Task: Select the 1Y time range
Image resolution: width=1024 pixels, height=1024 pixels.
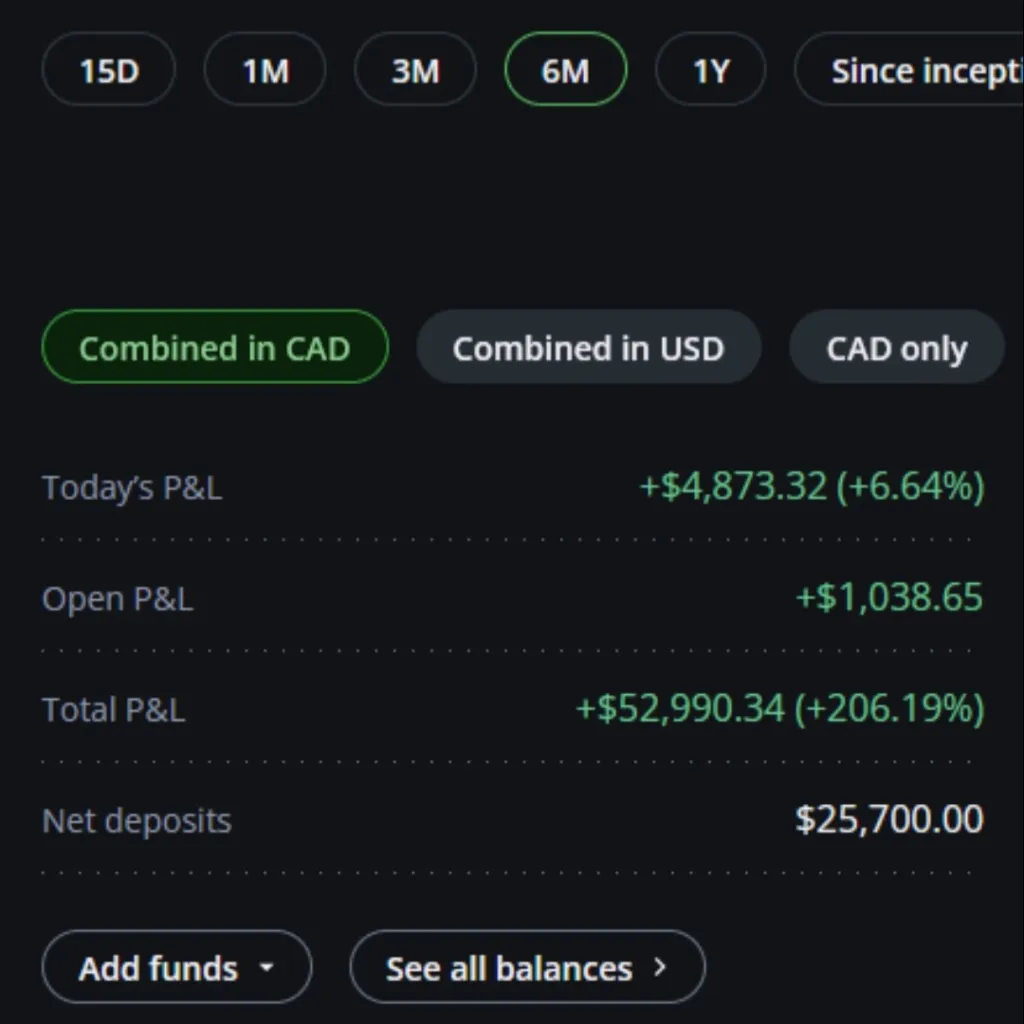Action: pos(711,69)
